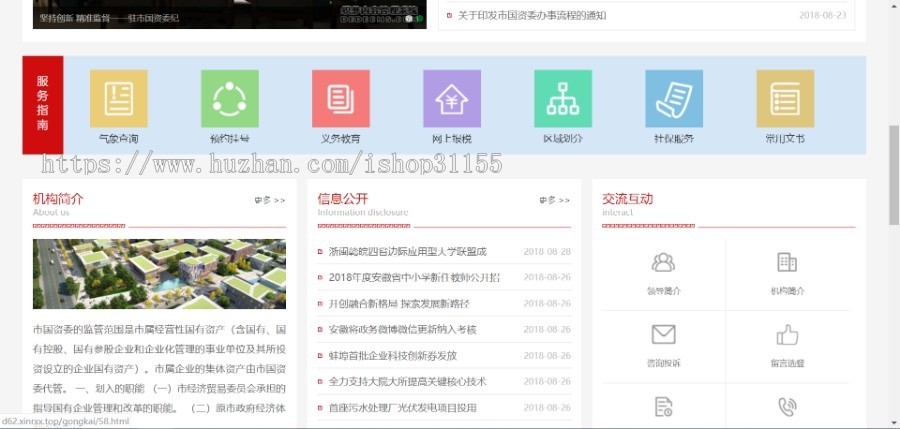This screenshot has width=900, height=429.
Task: Open article 全力支持大院大所提高关键核心技术
Action: (x=408, y=381)
